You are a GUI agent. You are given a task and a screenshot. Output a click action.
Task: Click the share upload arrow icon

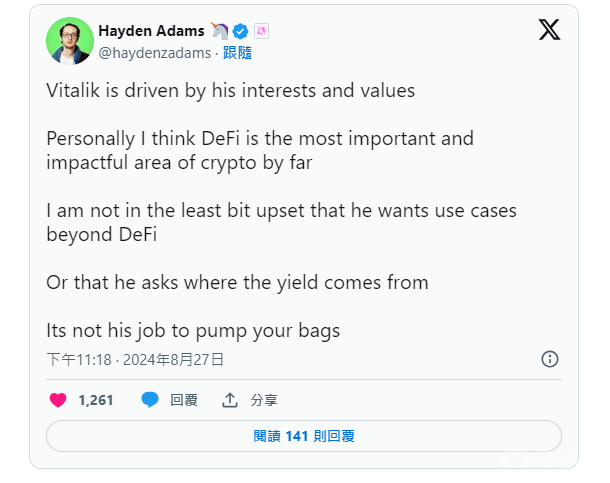(230, 400)
